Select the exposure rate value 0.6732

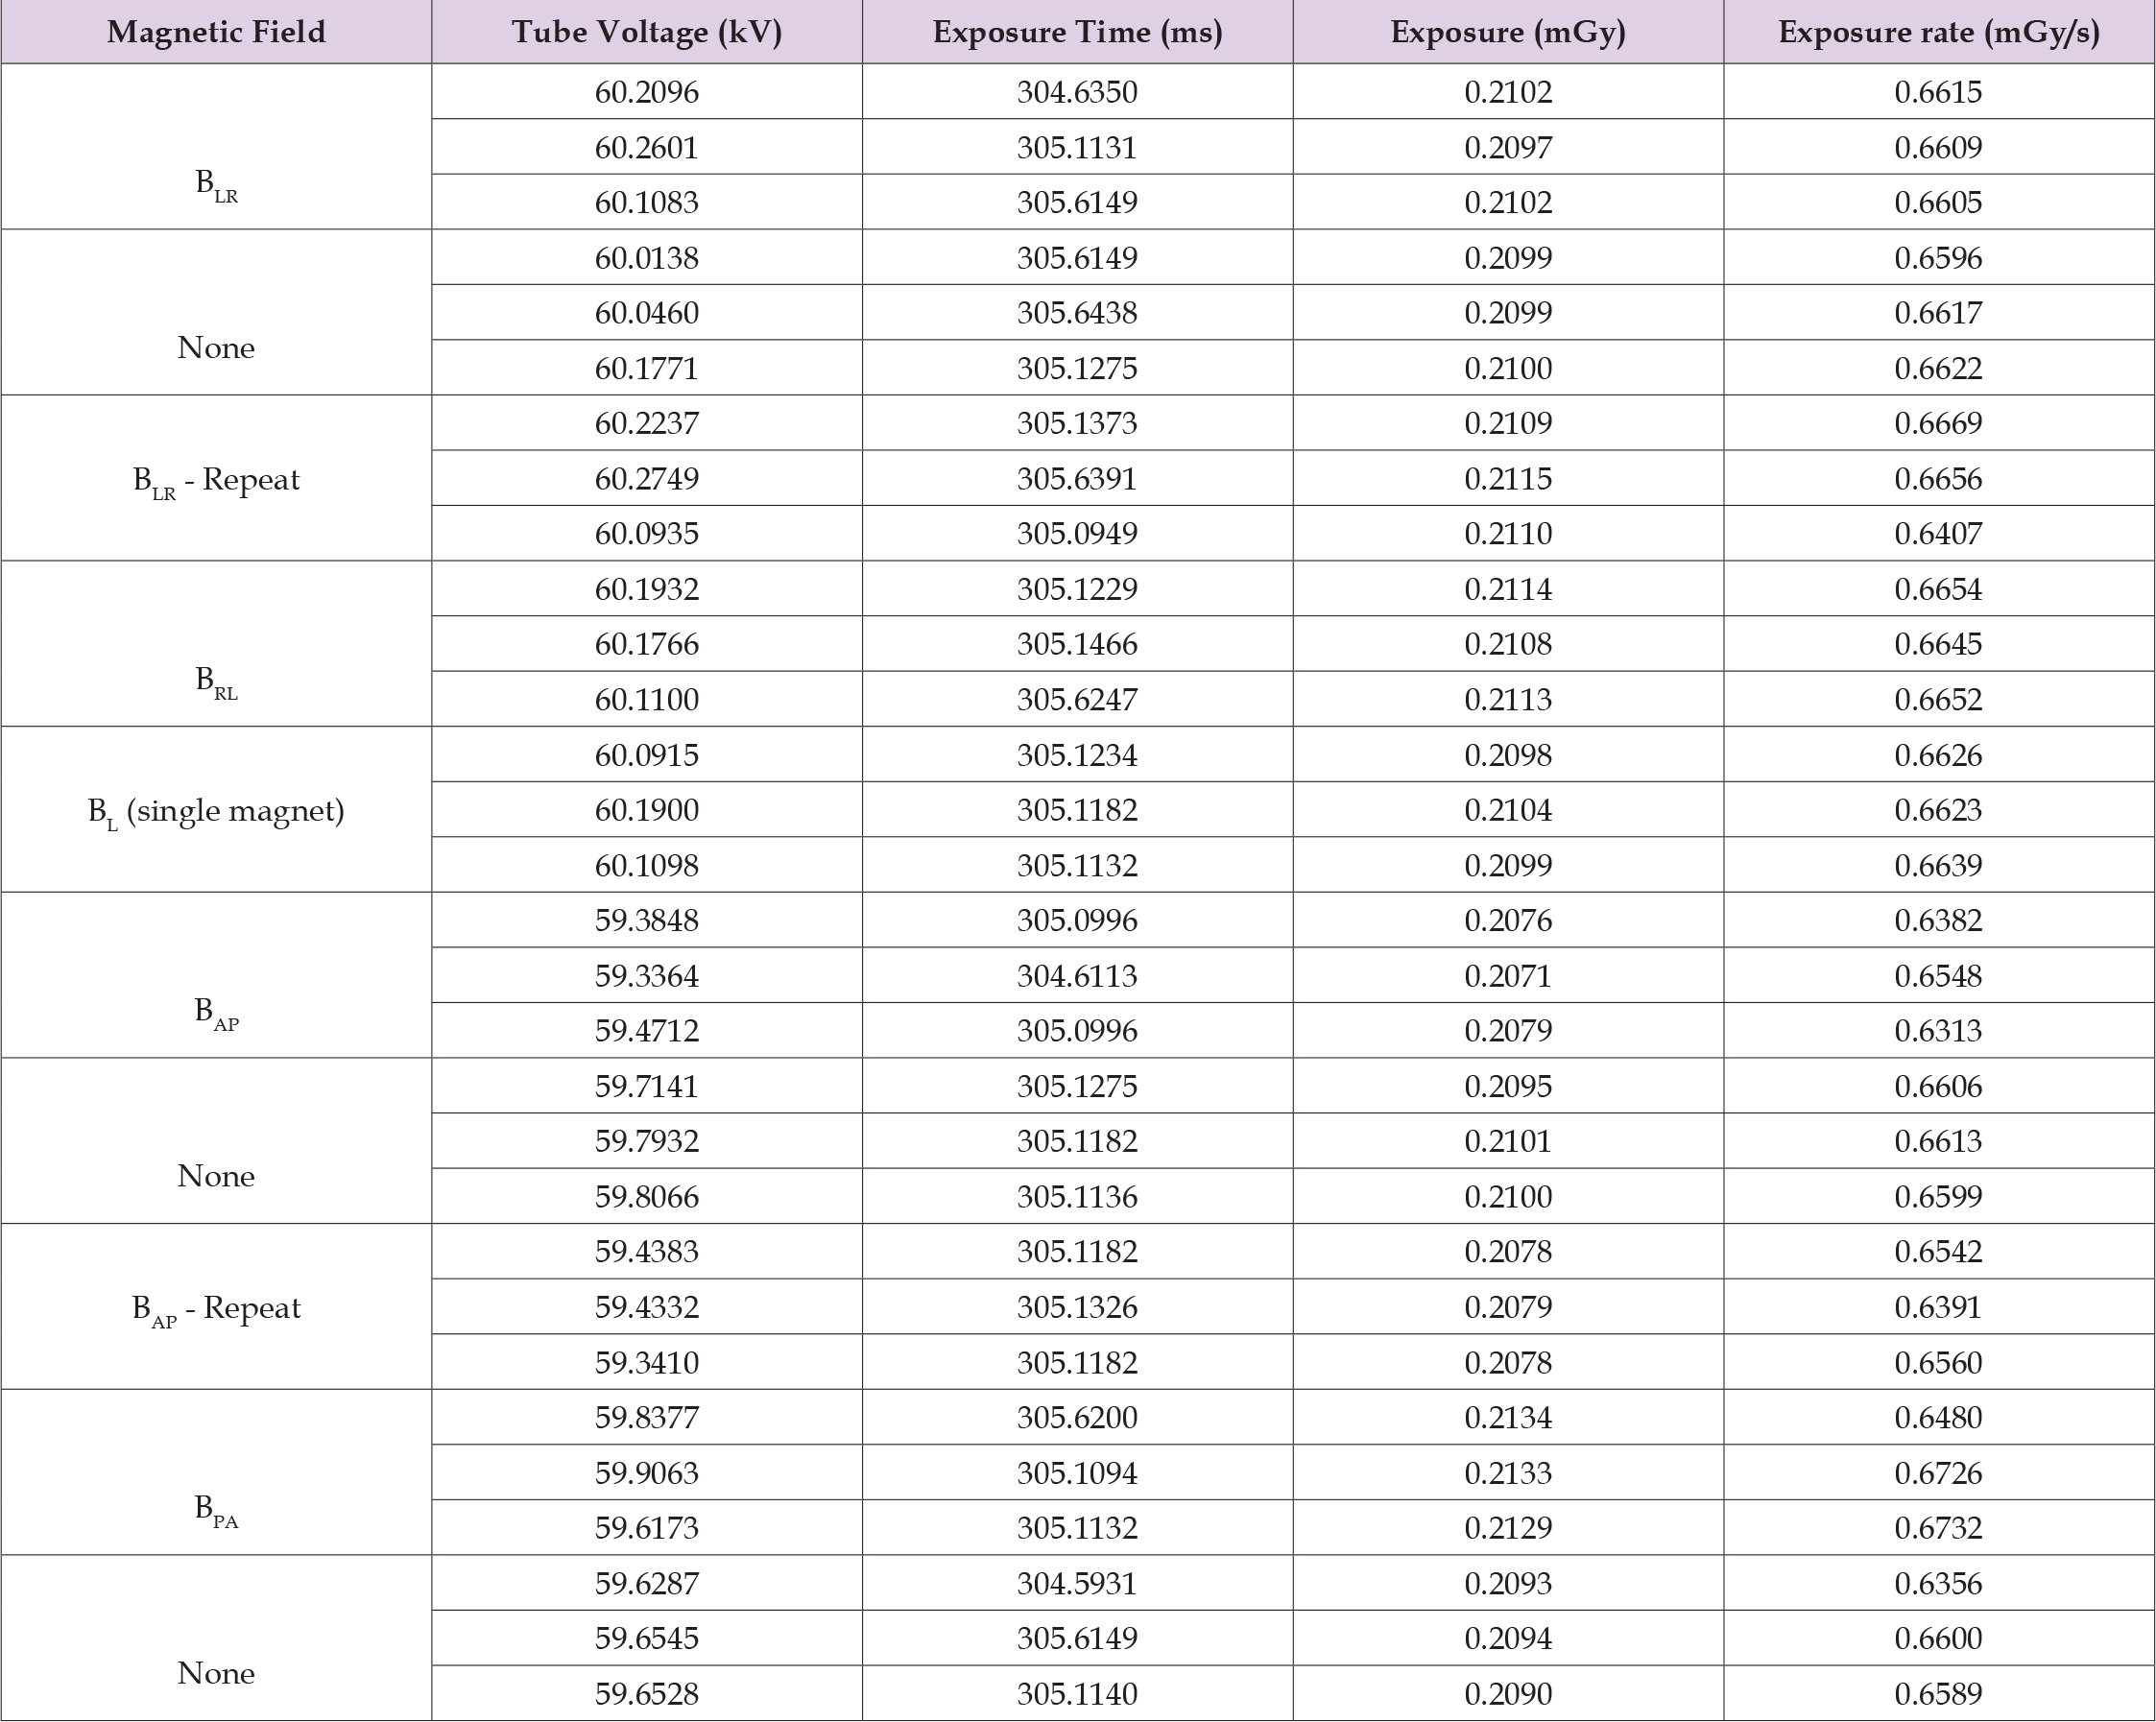(x=1938, y=1528)
